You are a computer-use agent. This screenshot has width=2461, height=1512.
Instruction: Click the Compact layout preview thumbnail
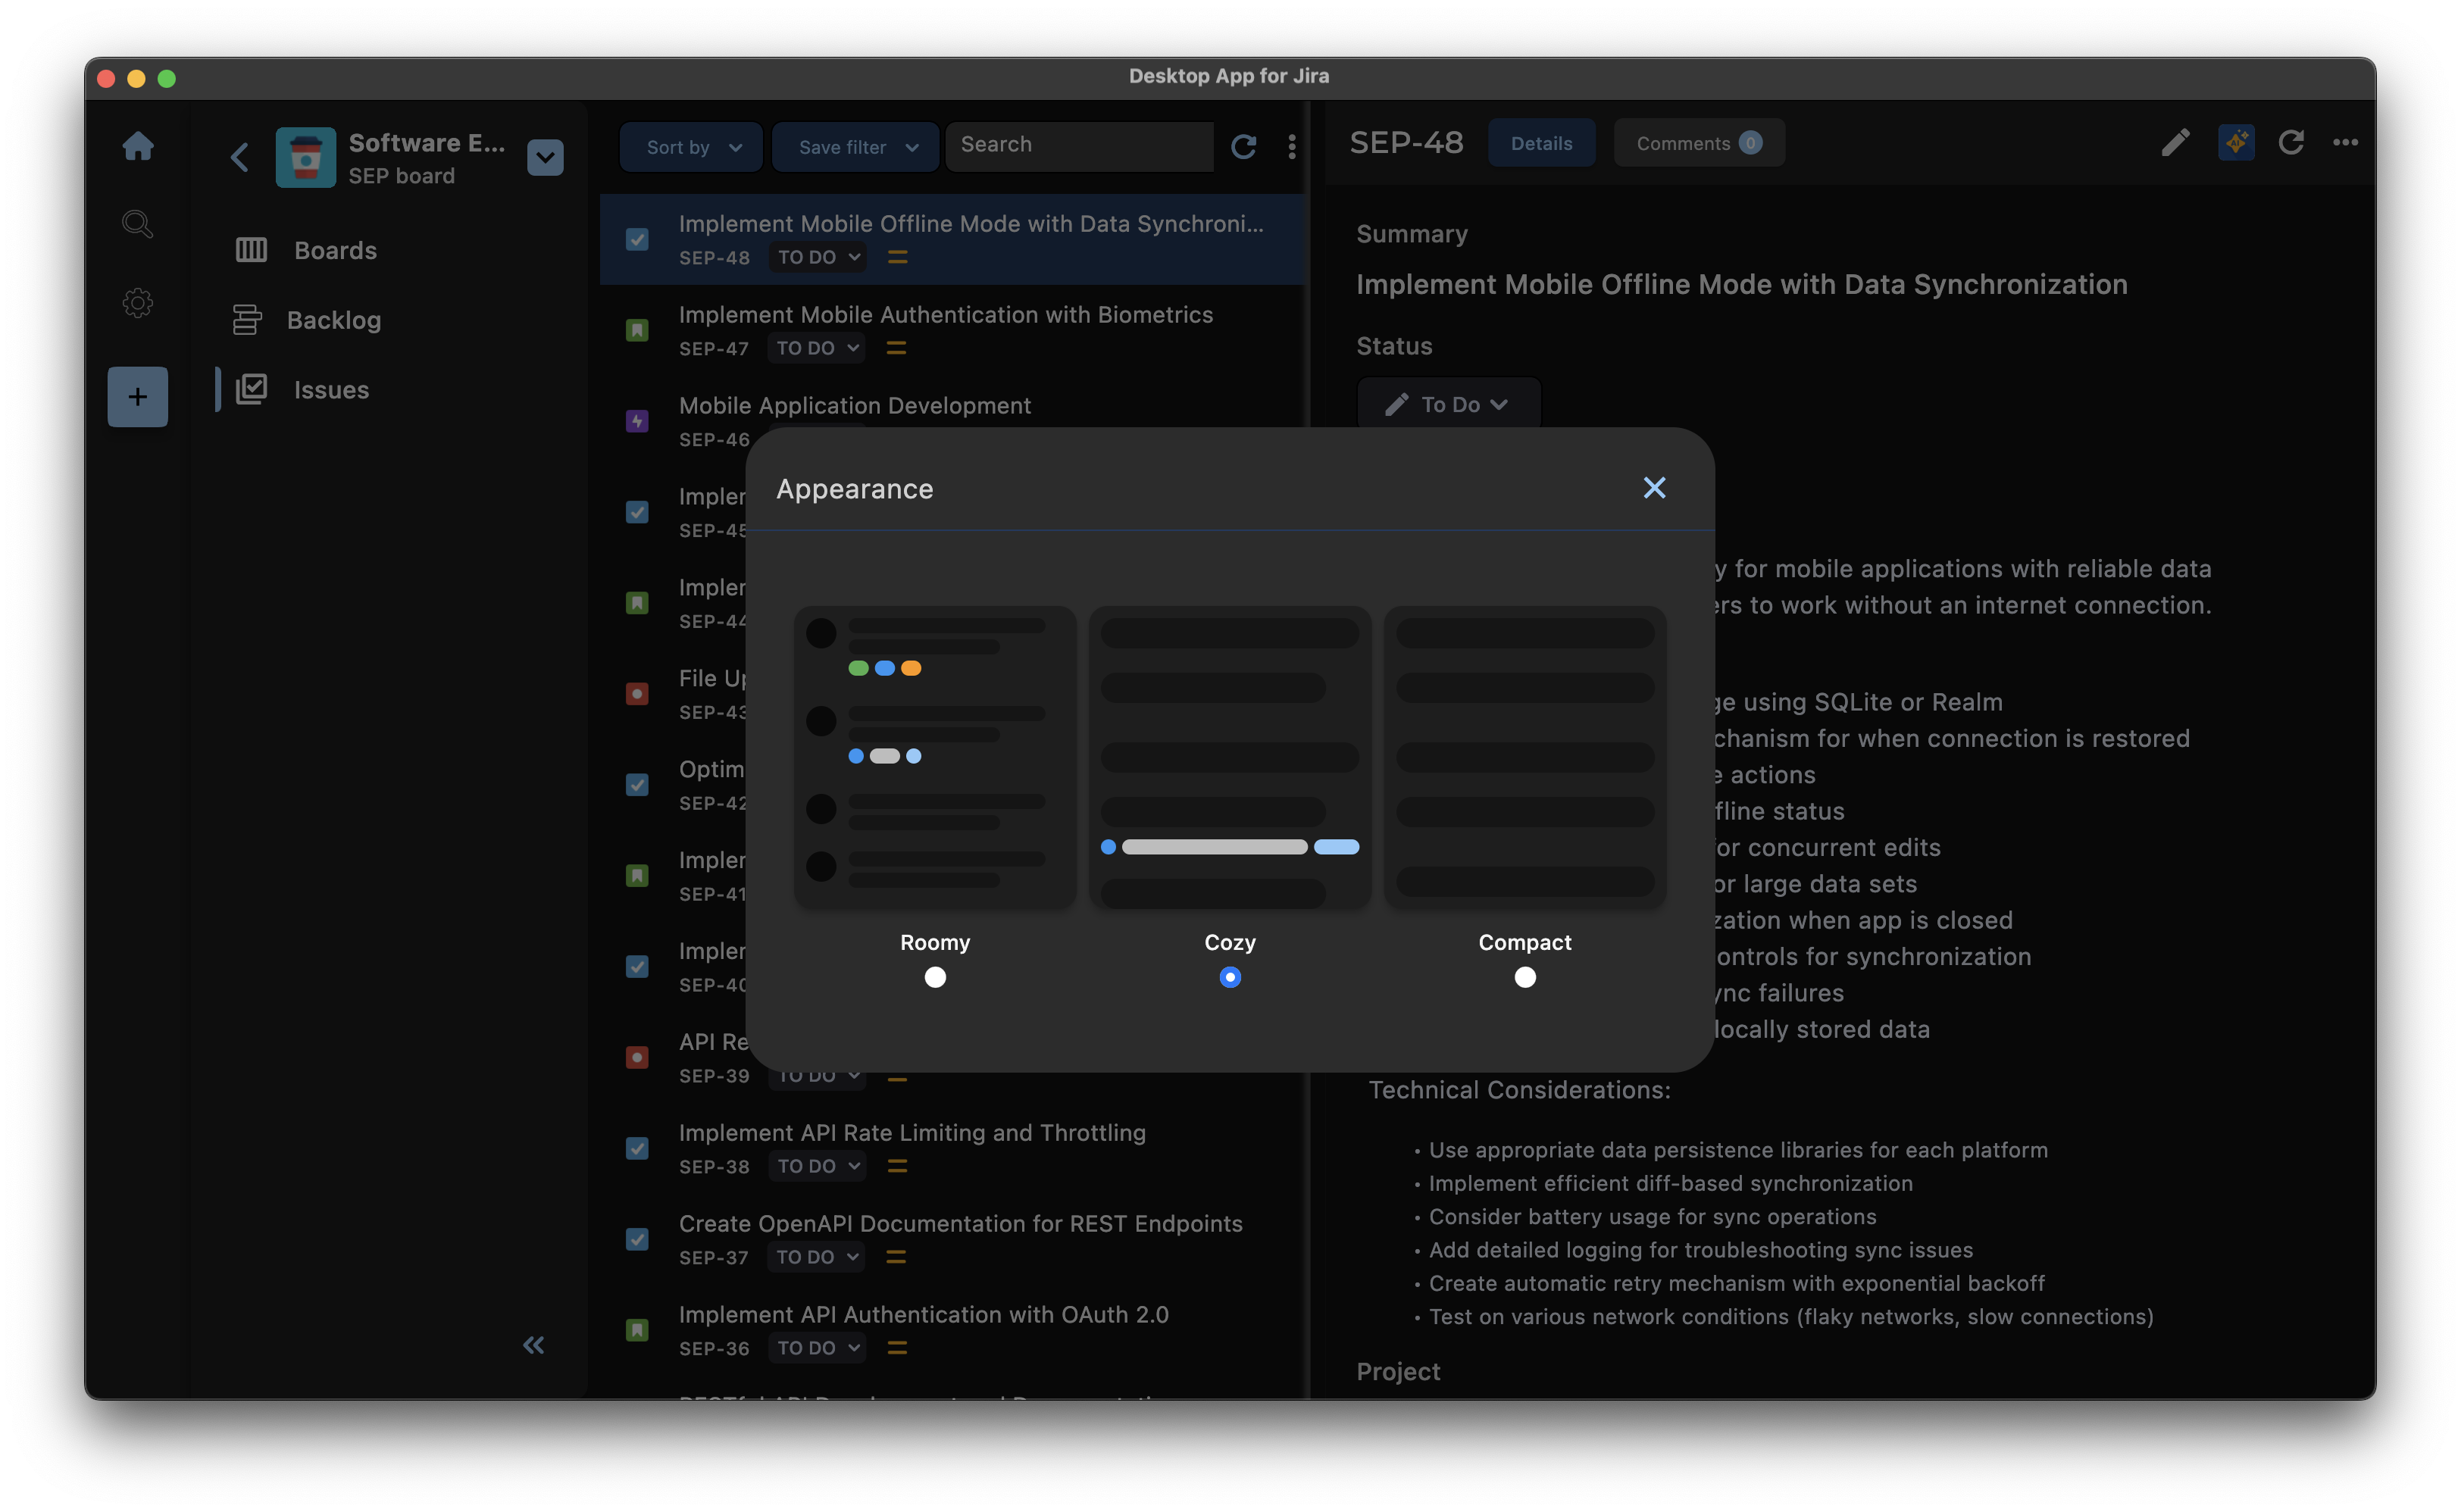[x=1525, y=757]
